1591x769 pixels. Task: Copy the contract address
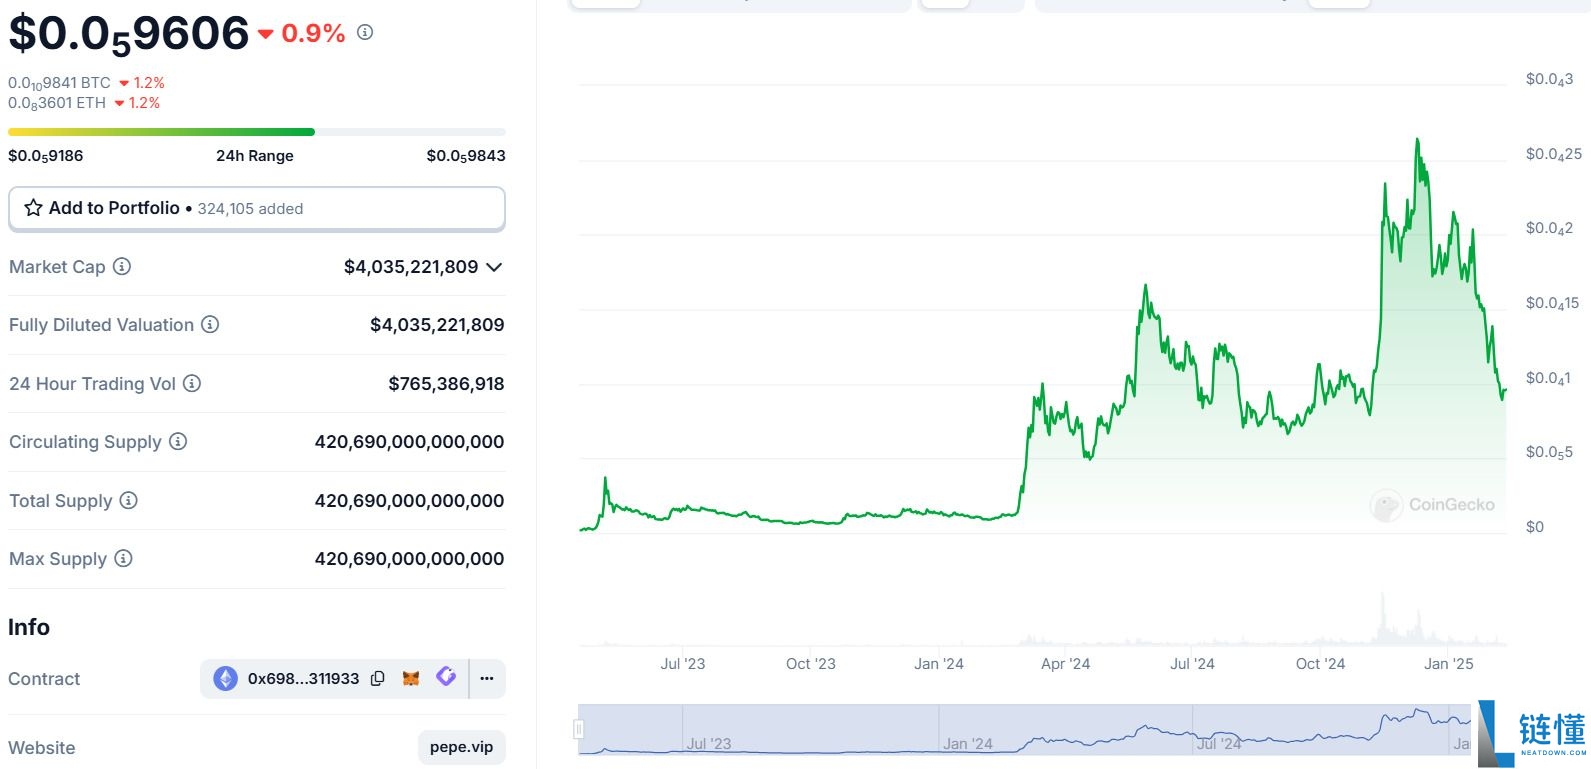[378, 678]
